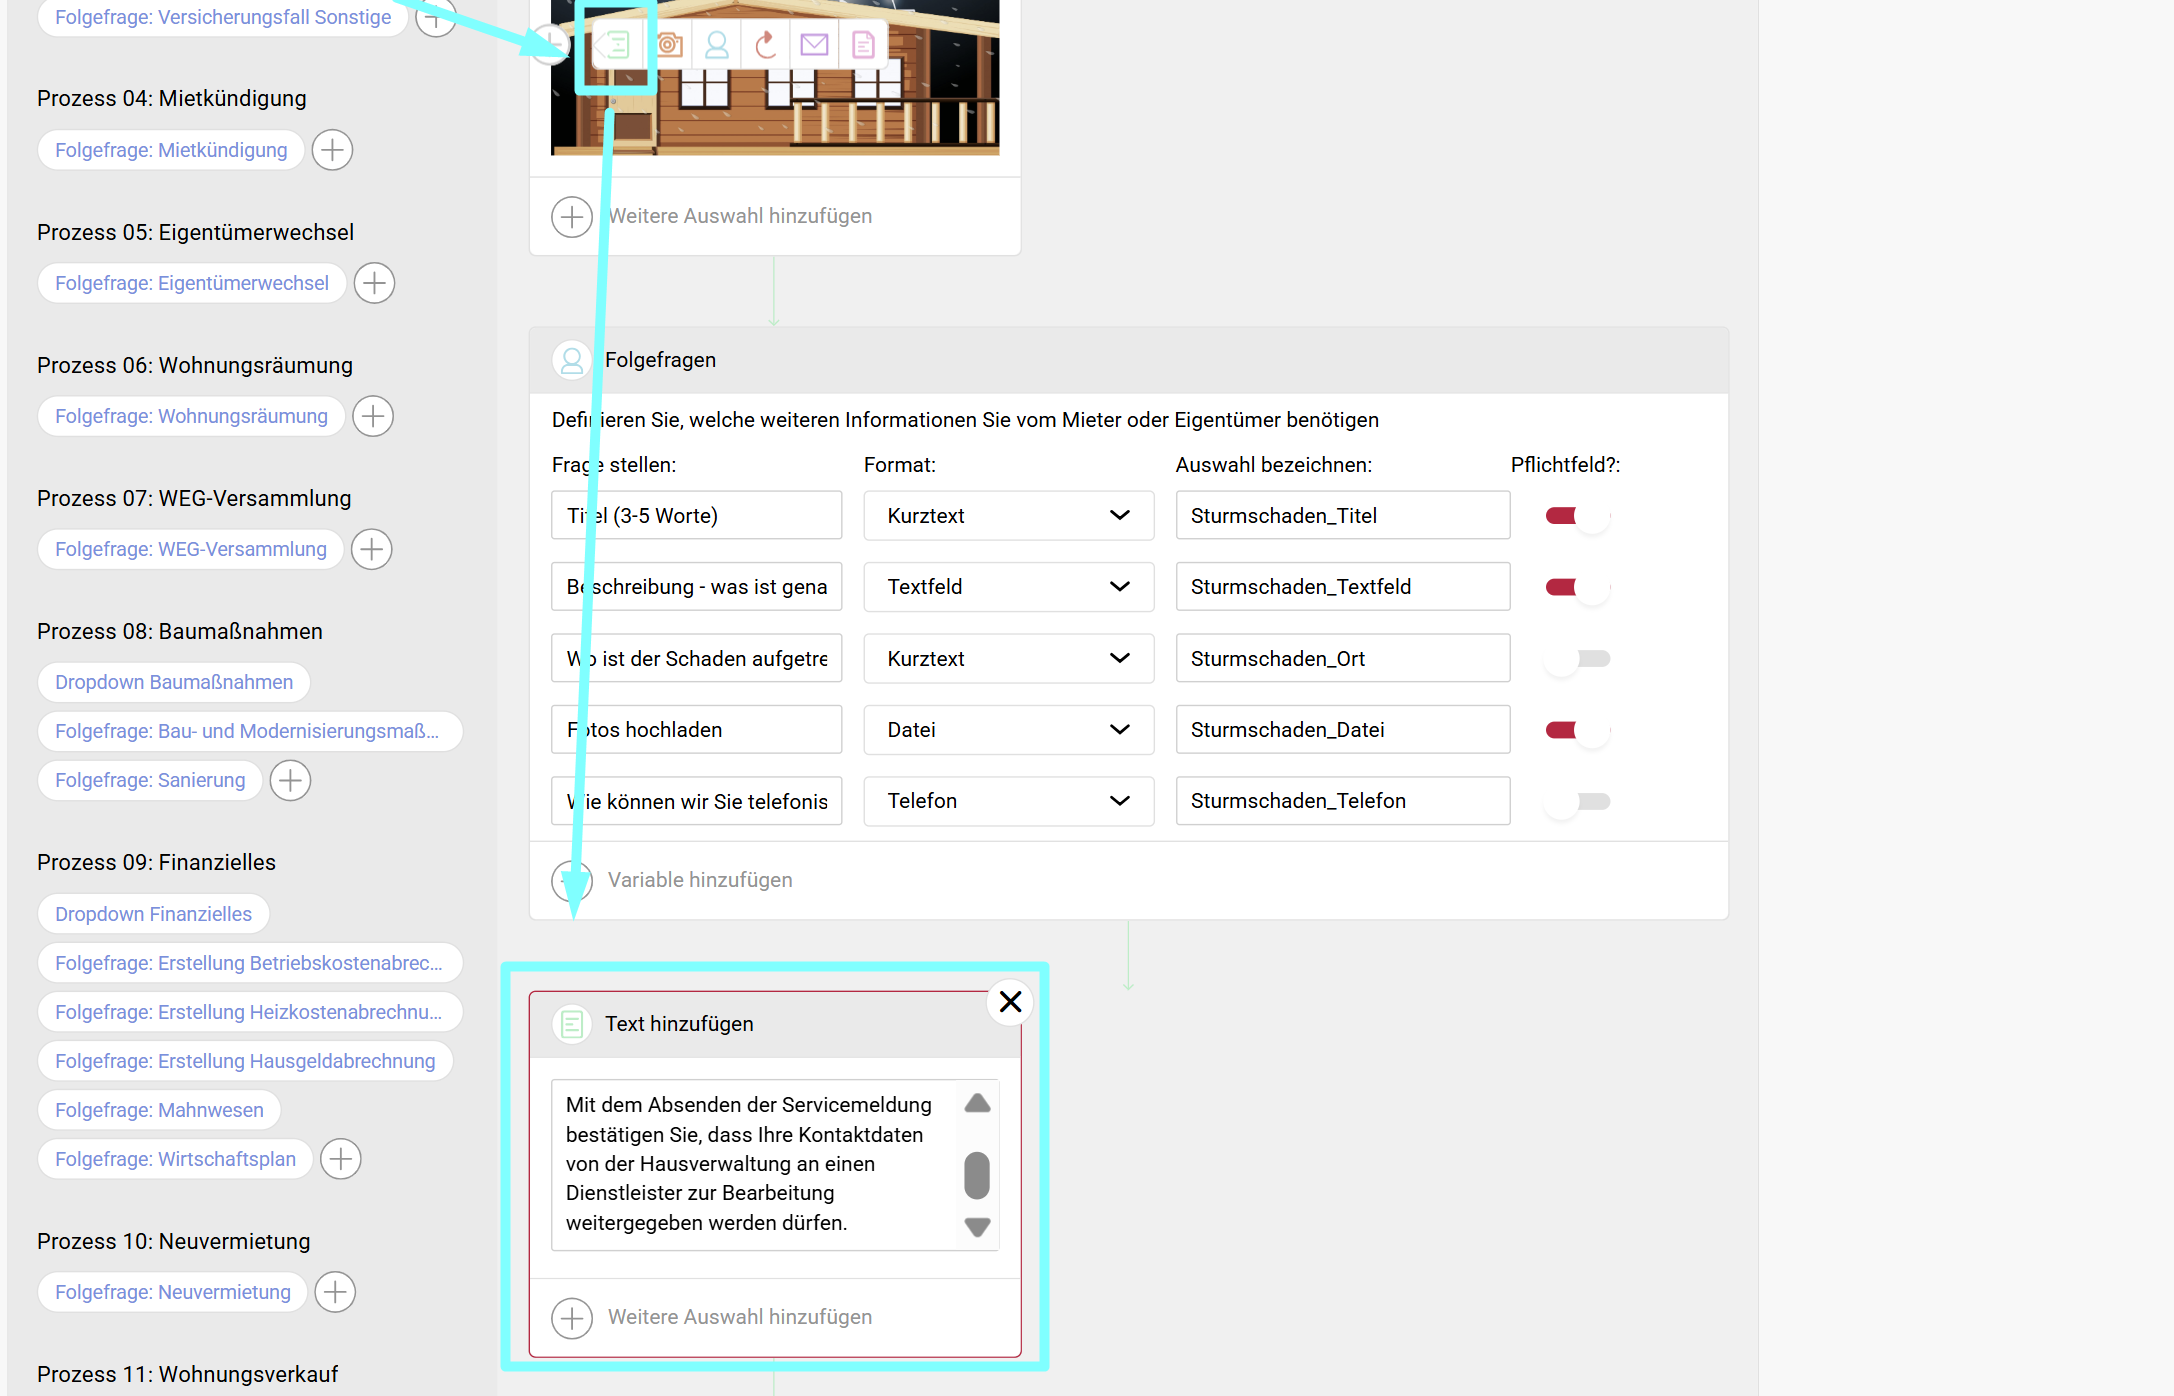
Task: Click the scrollbar thumb in text box
Action: pyautogui.click(x=977, y=1175)
